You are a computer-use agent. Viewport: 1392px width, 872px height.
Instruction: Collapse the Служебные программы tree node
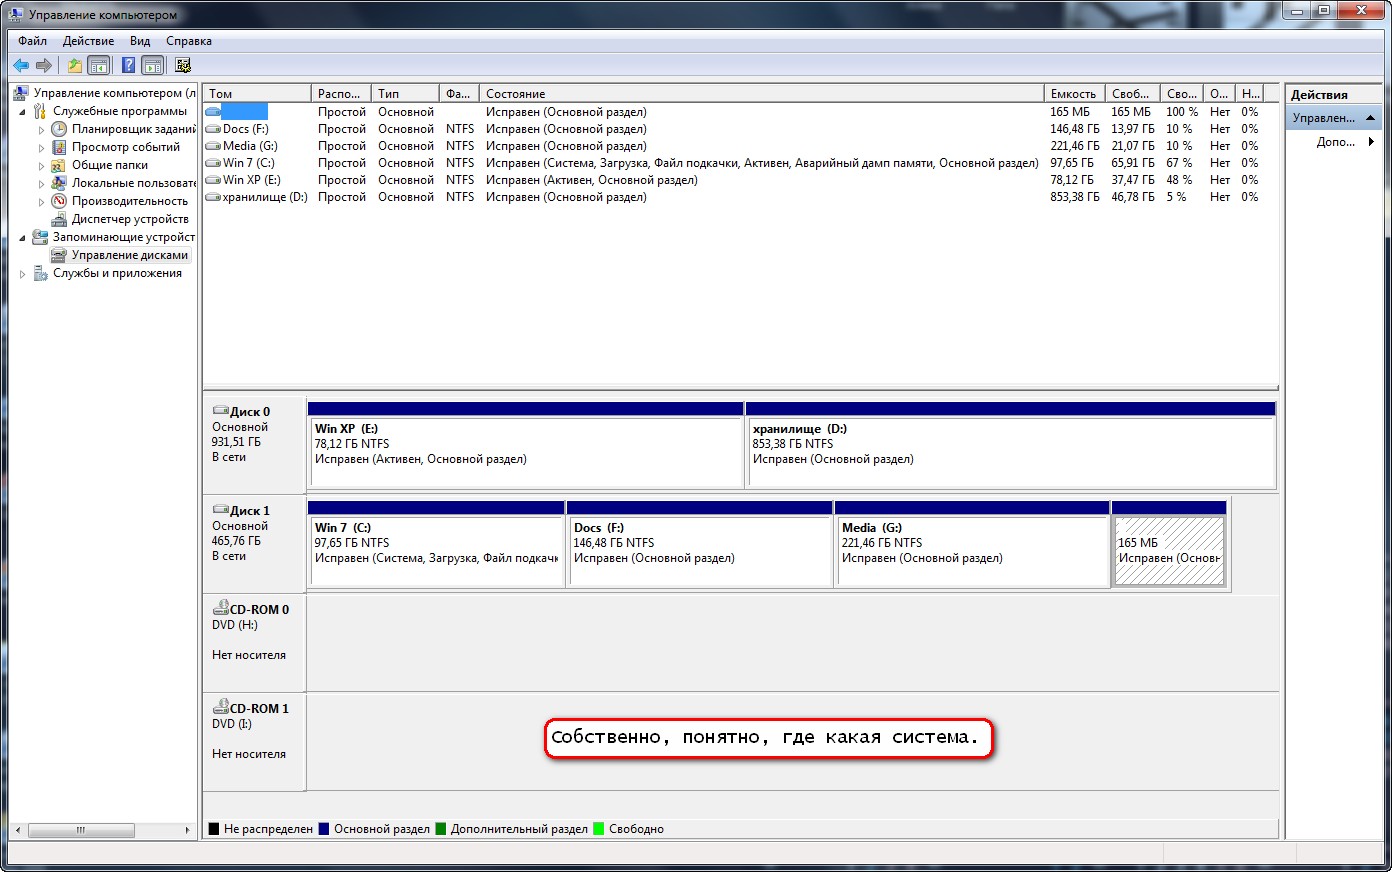click(23, 112)
